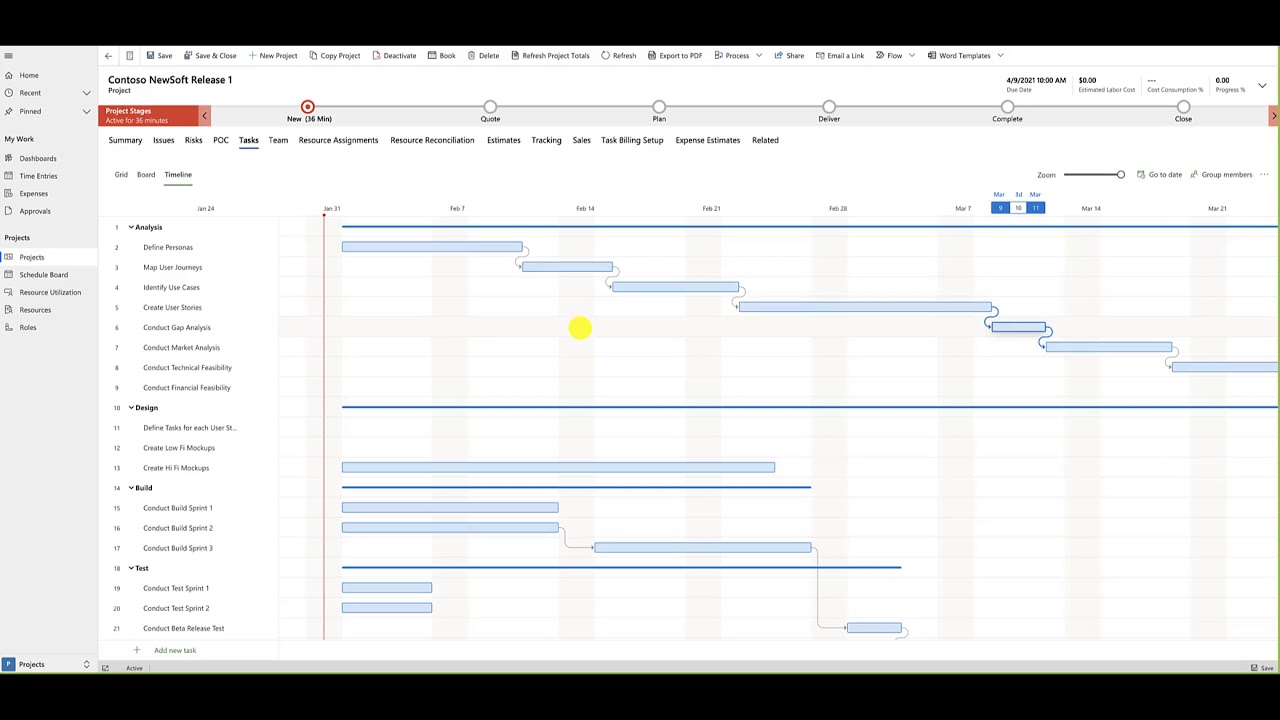Open the timeline more options ellipsis

1264,175
